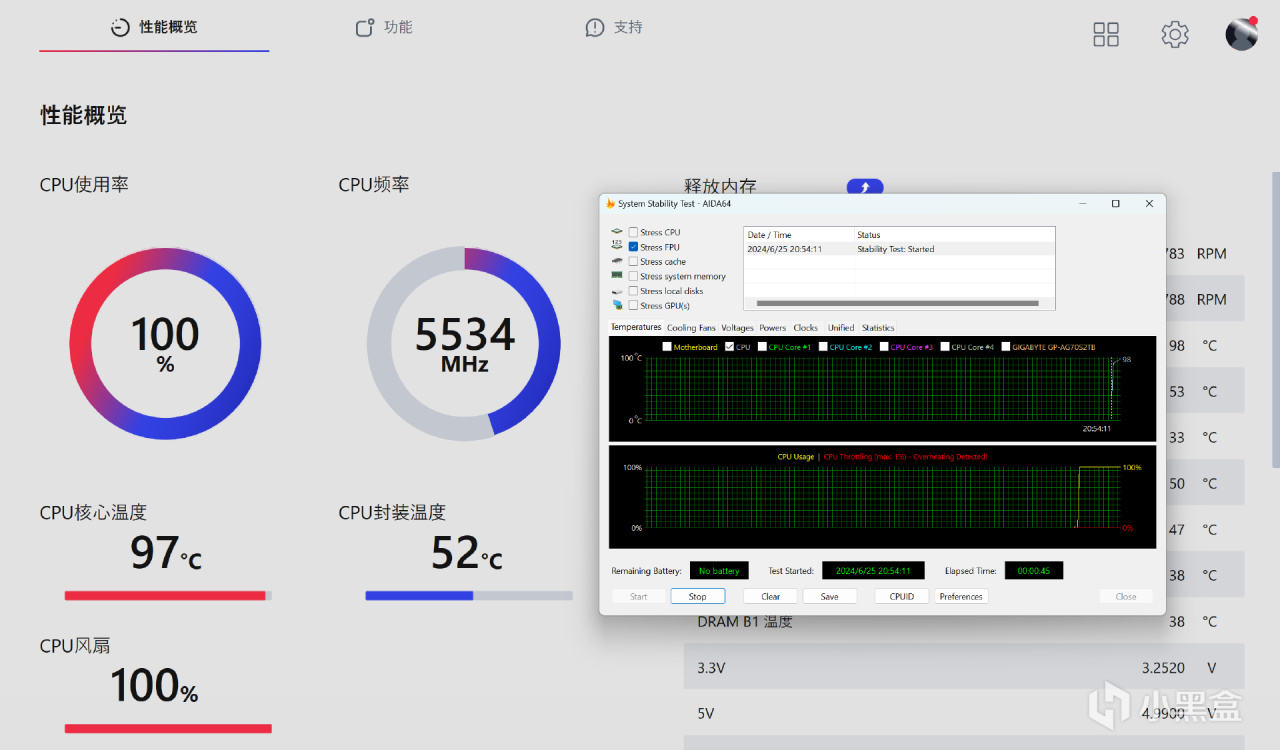Click the horizontal scrollbar in status log
1280x750 pixels.
click(898, 304)
